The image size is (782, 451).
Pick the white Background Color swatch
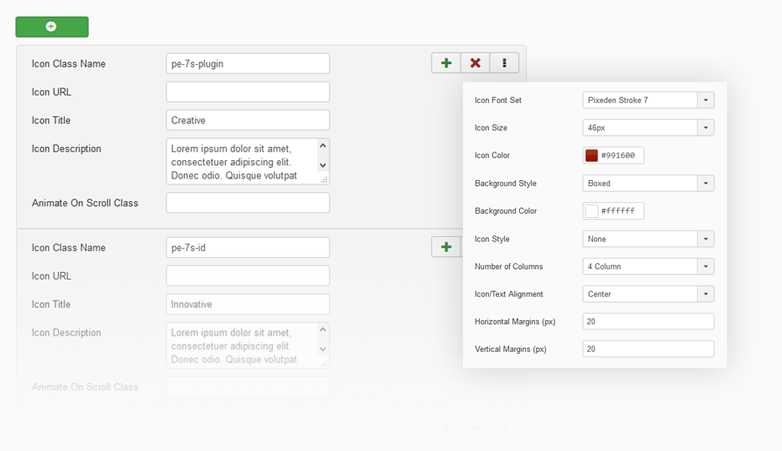(591, 211)
